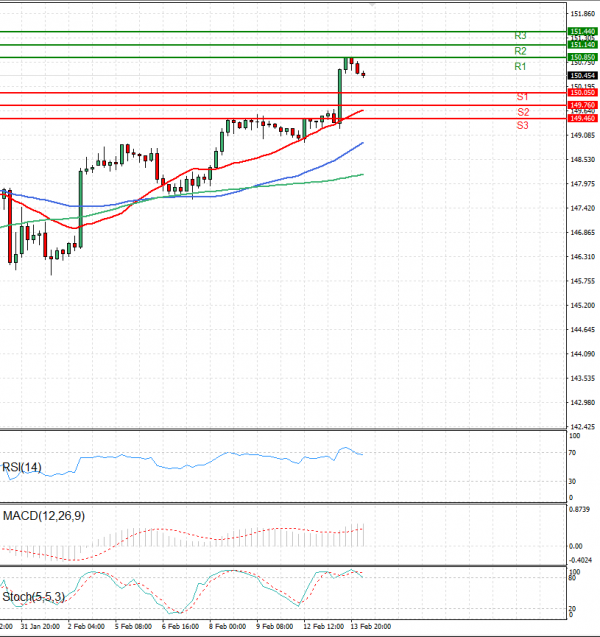Image resolution: width=600 pixels, height=637 pixels.
Task: Click the tall green candle near 13 Feb
Action: [x=340, y=97]
